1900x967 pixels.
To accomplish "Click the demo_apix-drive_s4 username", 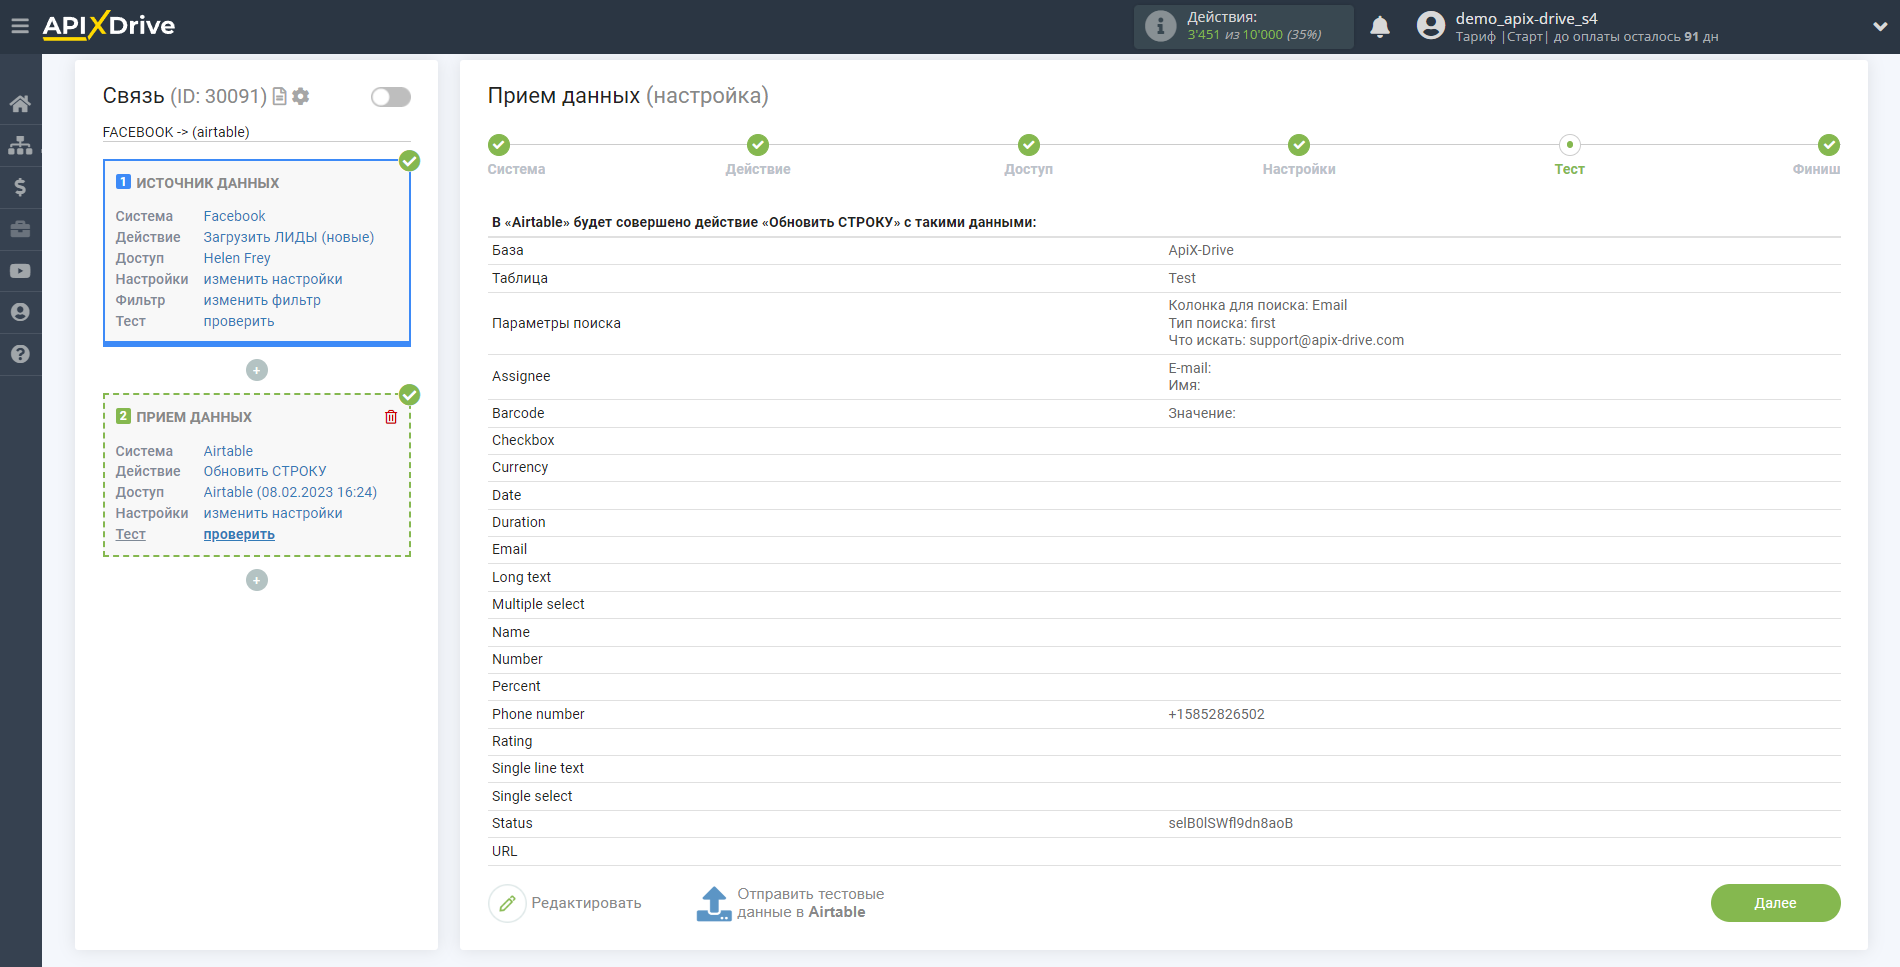I will point(1526,18).
